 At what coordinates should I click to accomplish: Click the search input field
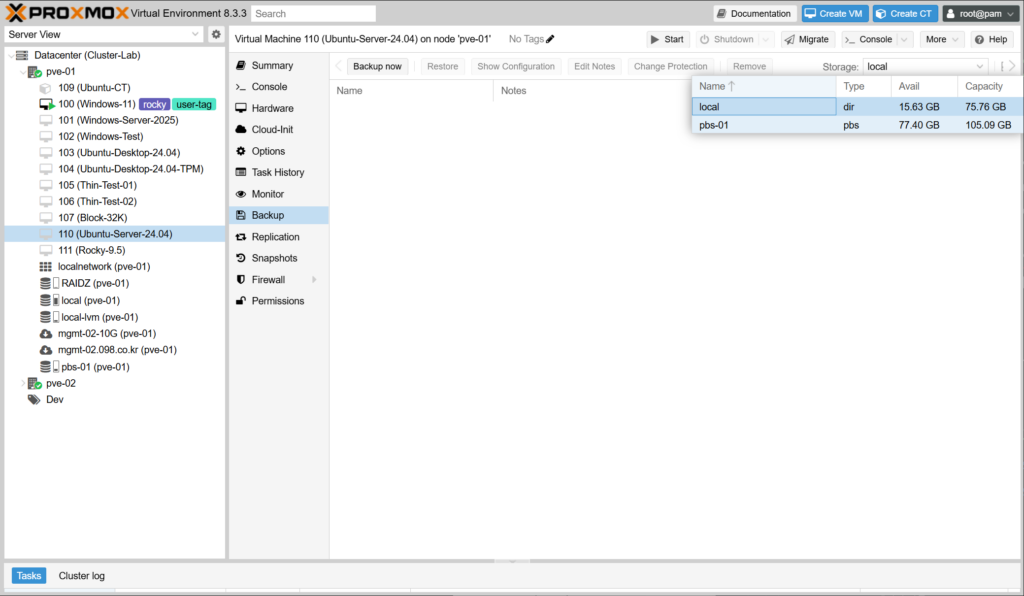313,14
